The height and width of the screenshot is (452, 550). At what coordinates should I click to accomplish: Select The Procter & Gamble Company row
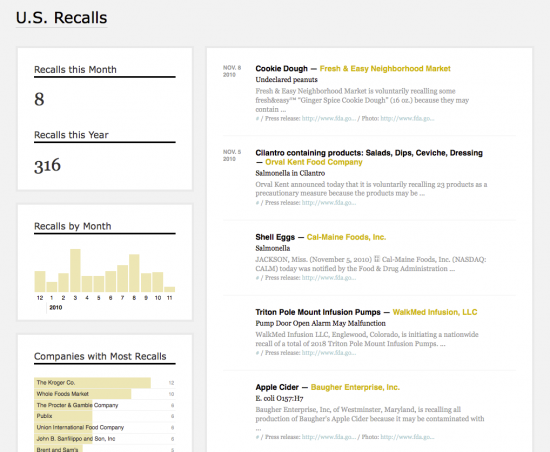pyautogui.click(x=105, y=405)
